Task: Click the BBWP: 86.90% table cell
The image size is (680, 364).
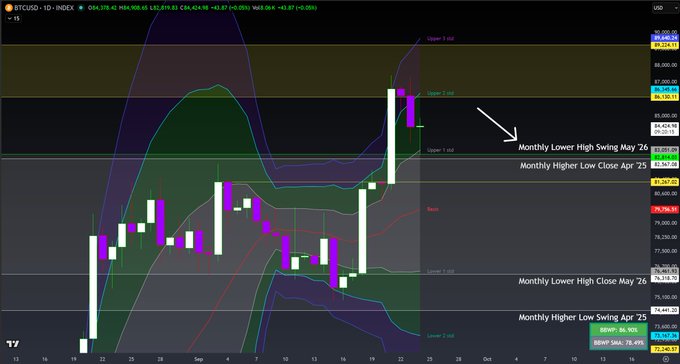Action: coord(618,330)
